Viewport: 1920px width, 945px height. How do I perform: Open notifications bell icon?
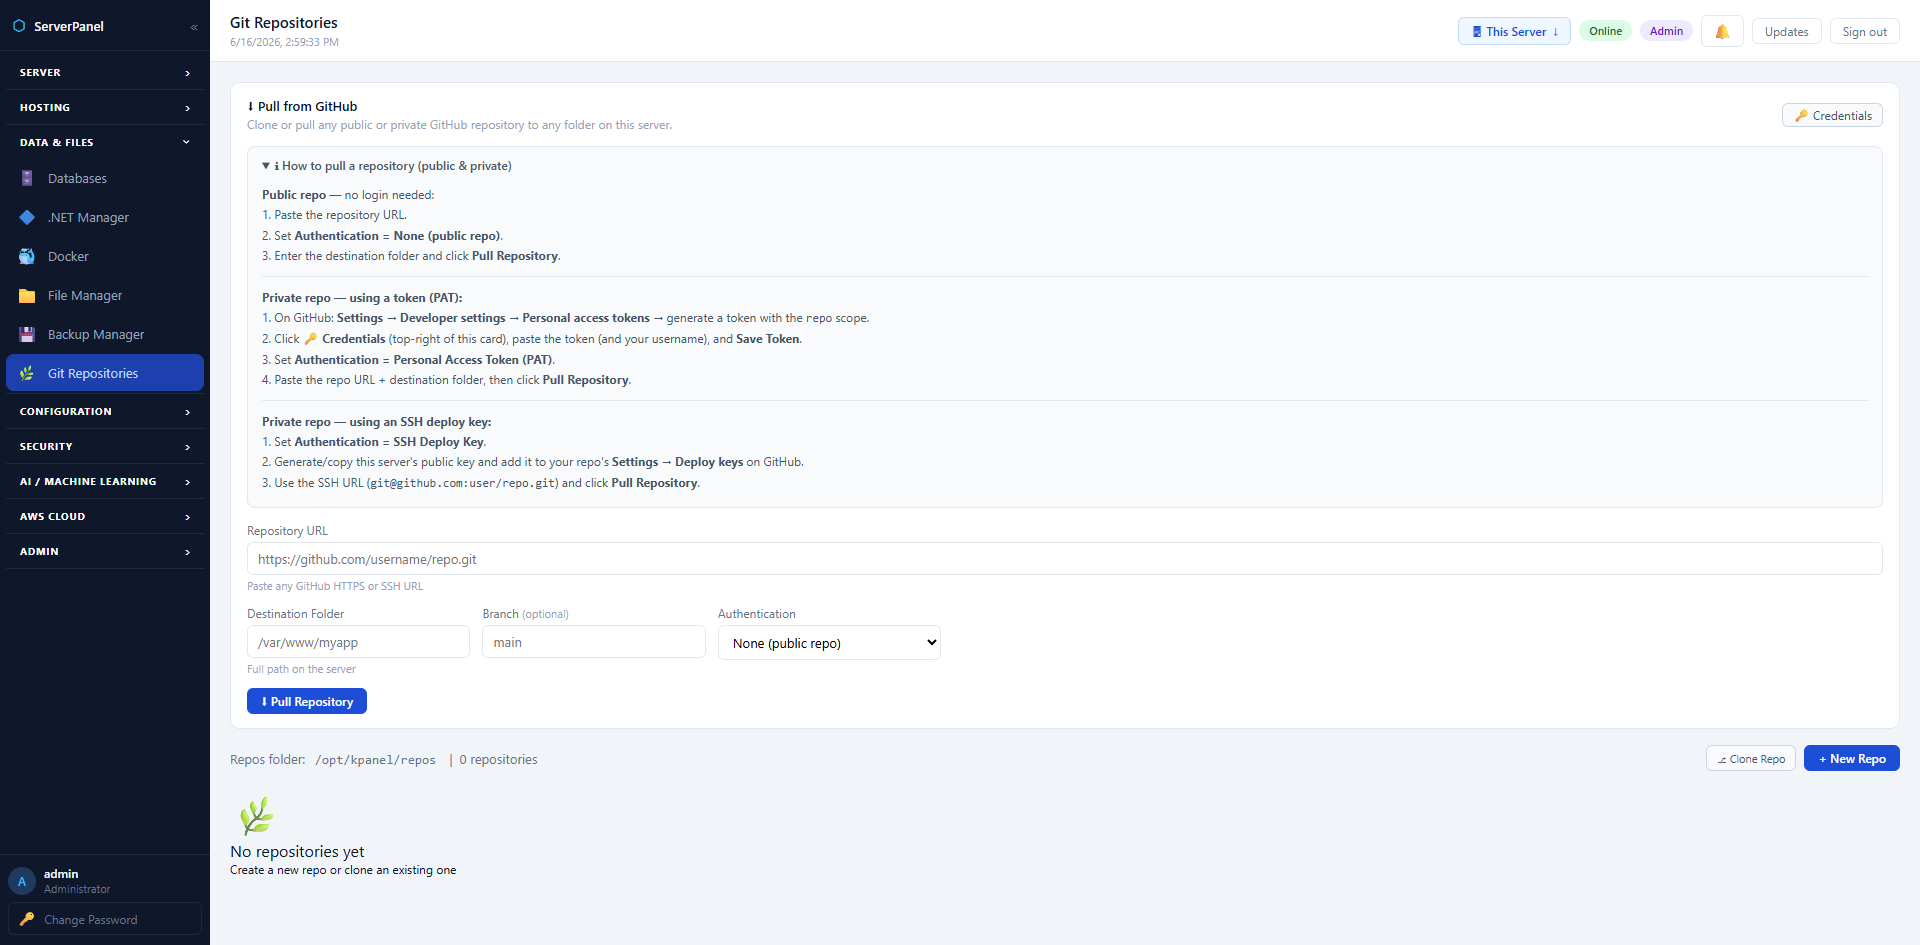[x=1722, y=32]
